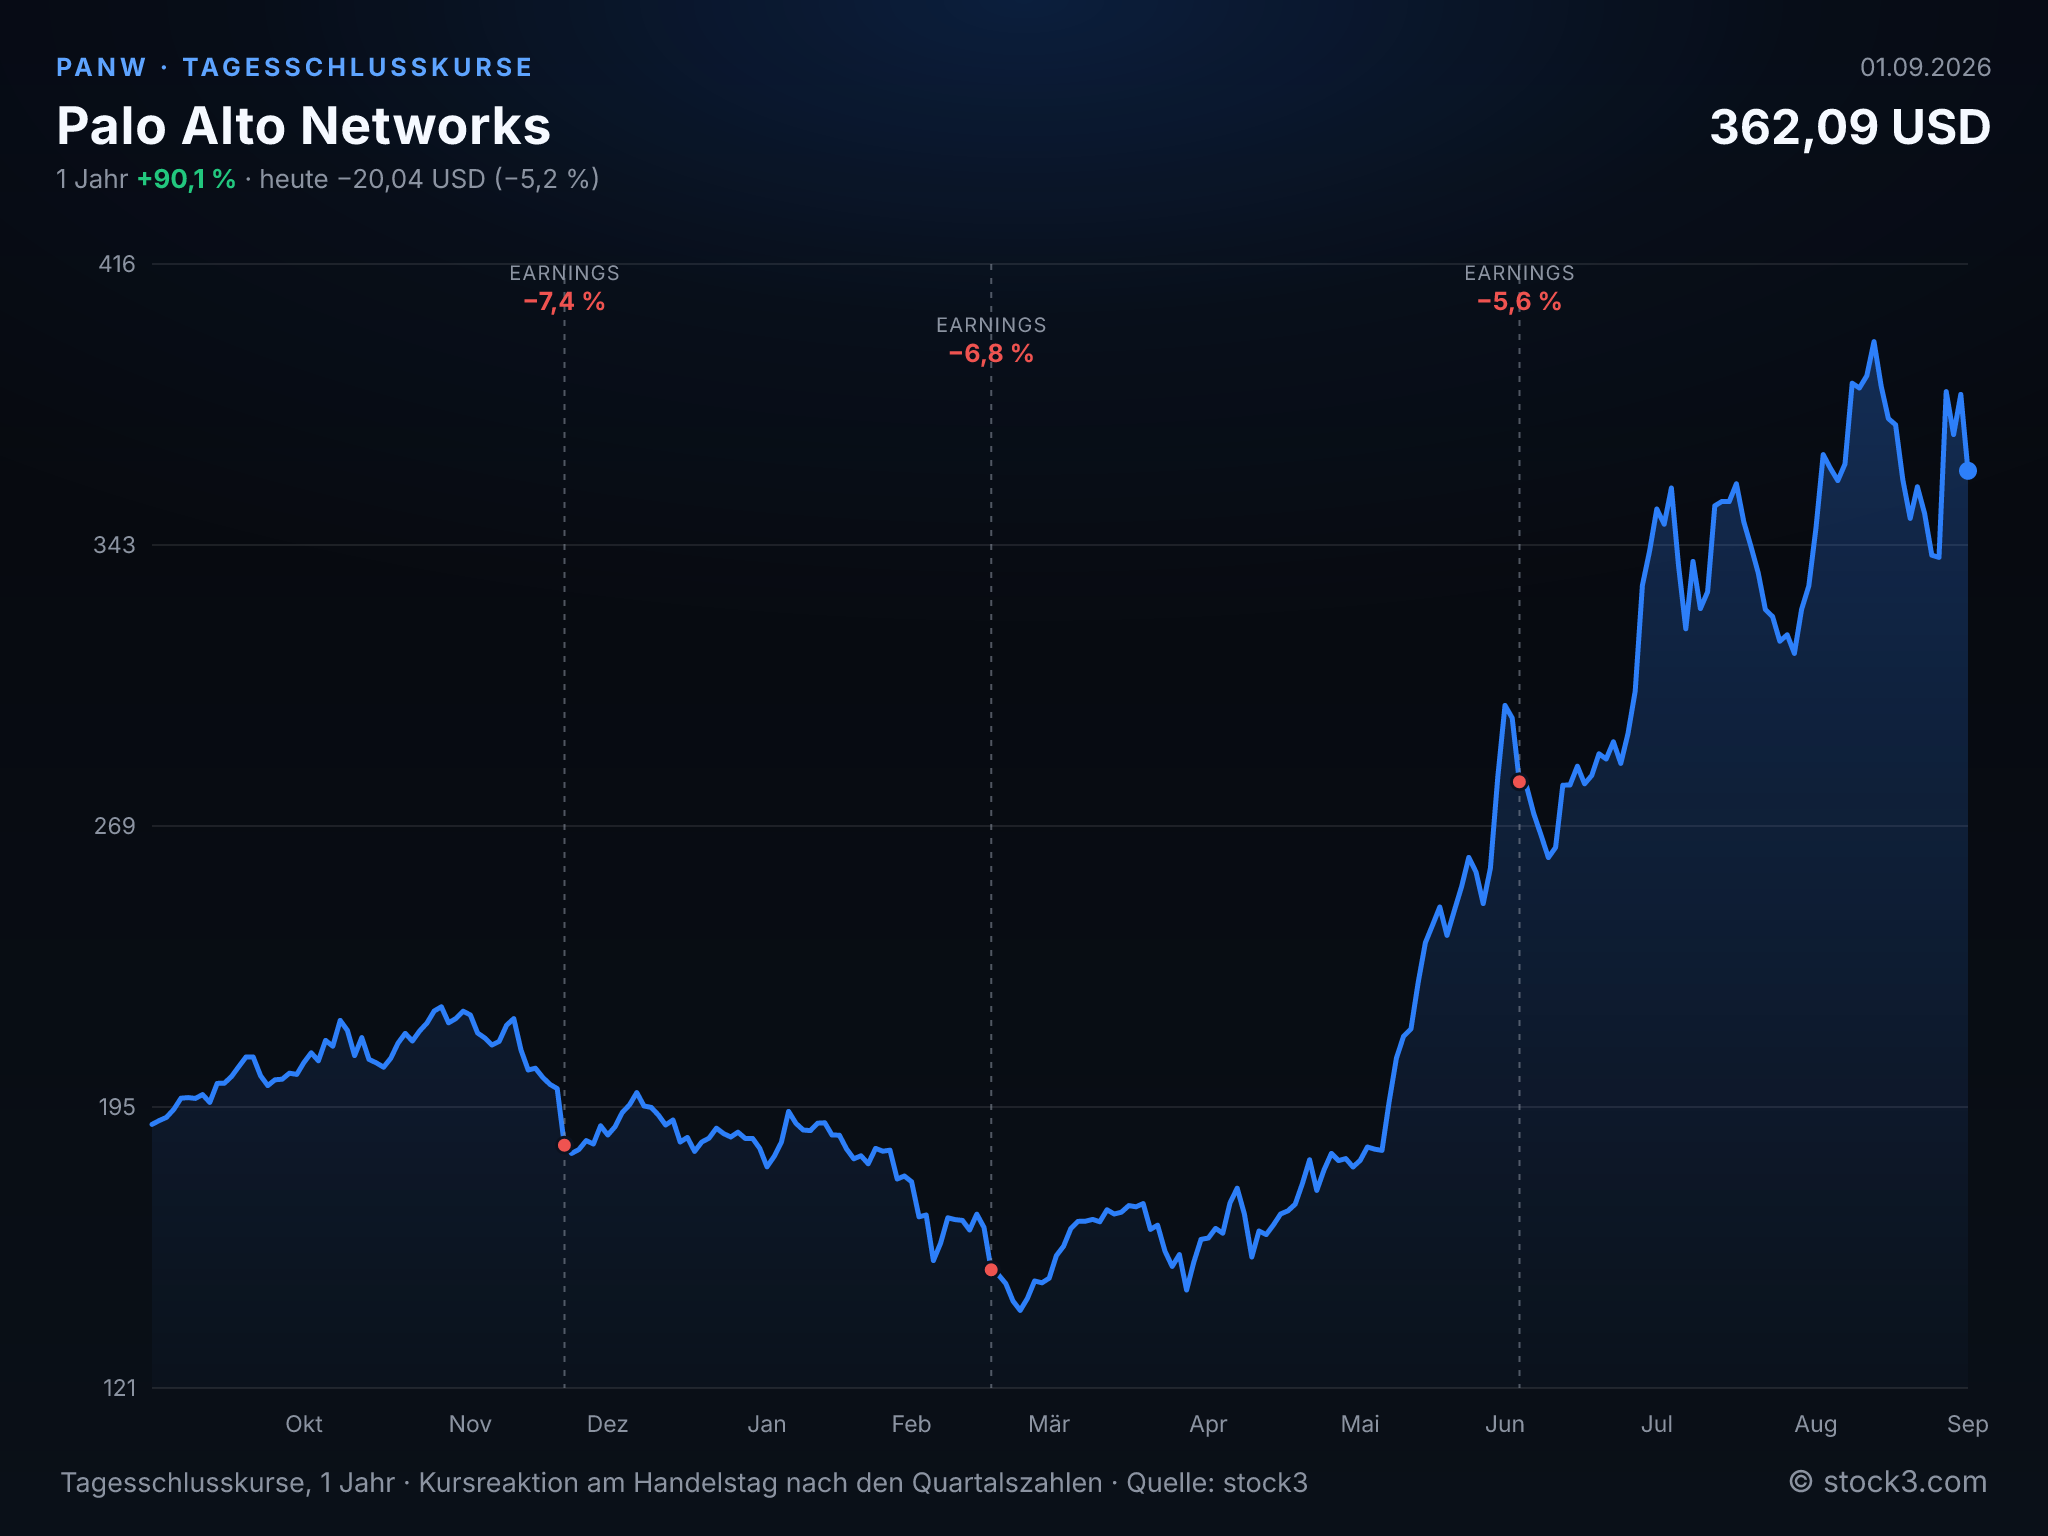
Task: Click the 'PANW · TAGESSCHLUSSKURSE' header
Action: click(294, 67)
